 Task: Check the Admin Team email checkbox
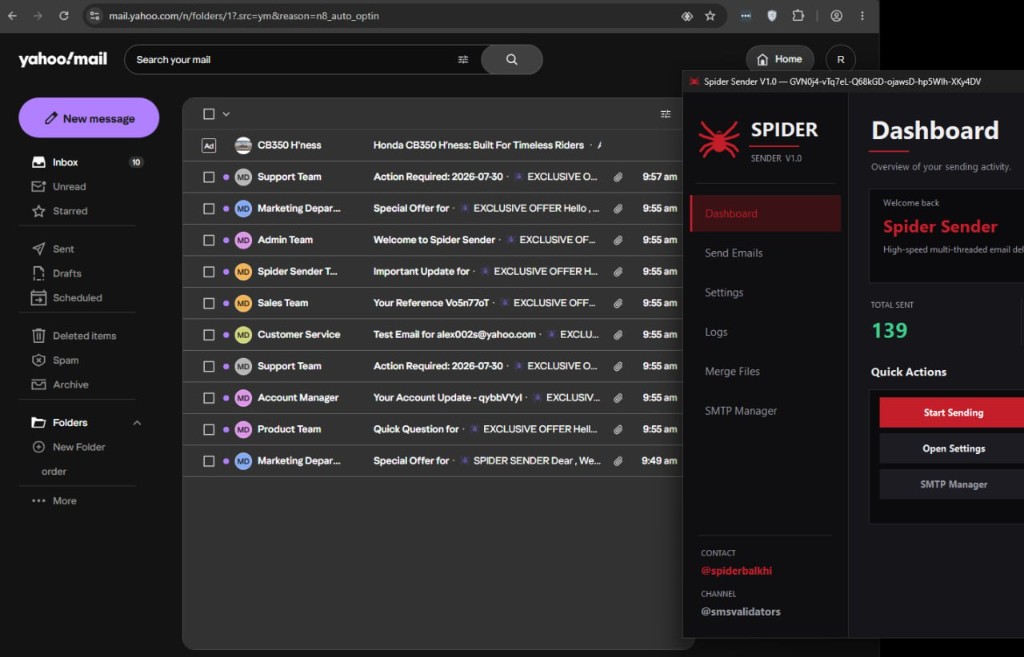click(209, 240)
